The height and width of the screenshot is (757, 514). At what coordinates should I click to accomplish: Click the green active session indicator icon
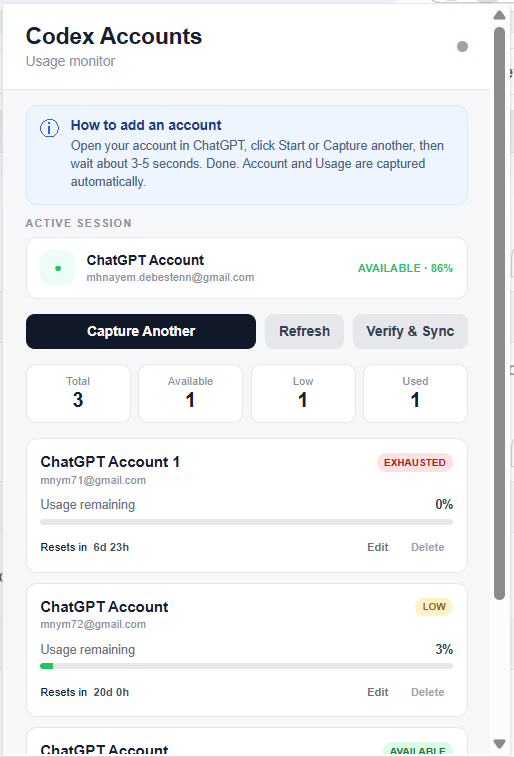pos(57,268)
